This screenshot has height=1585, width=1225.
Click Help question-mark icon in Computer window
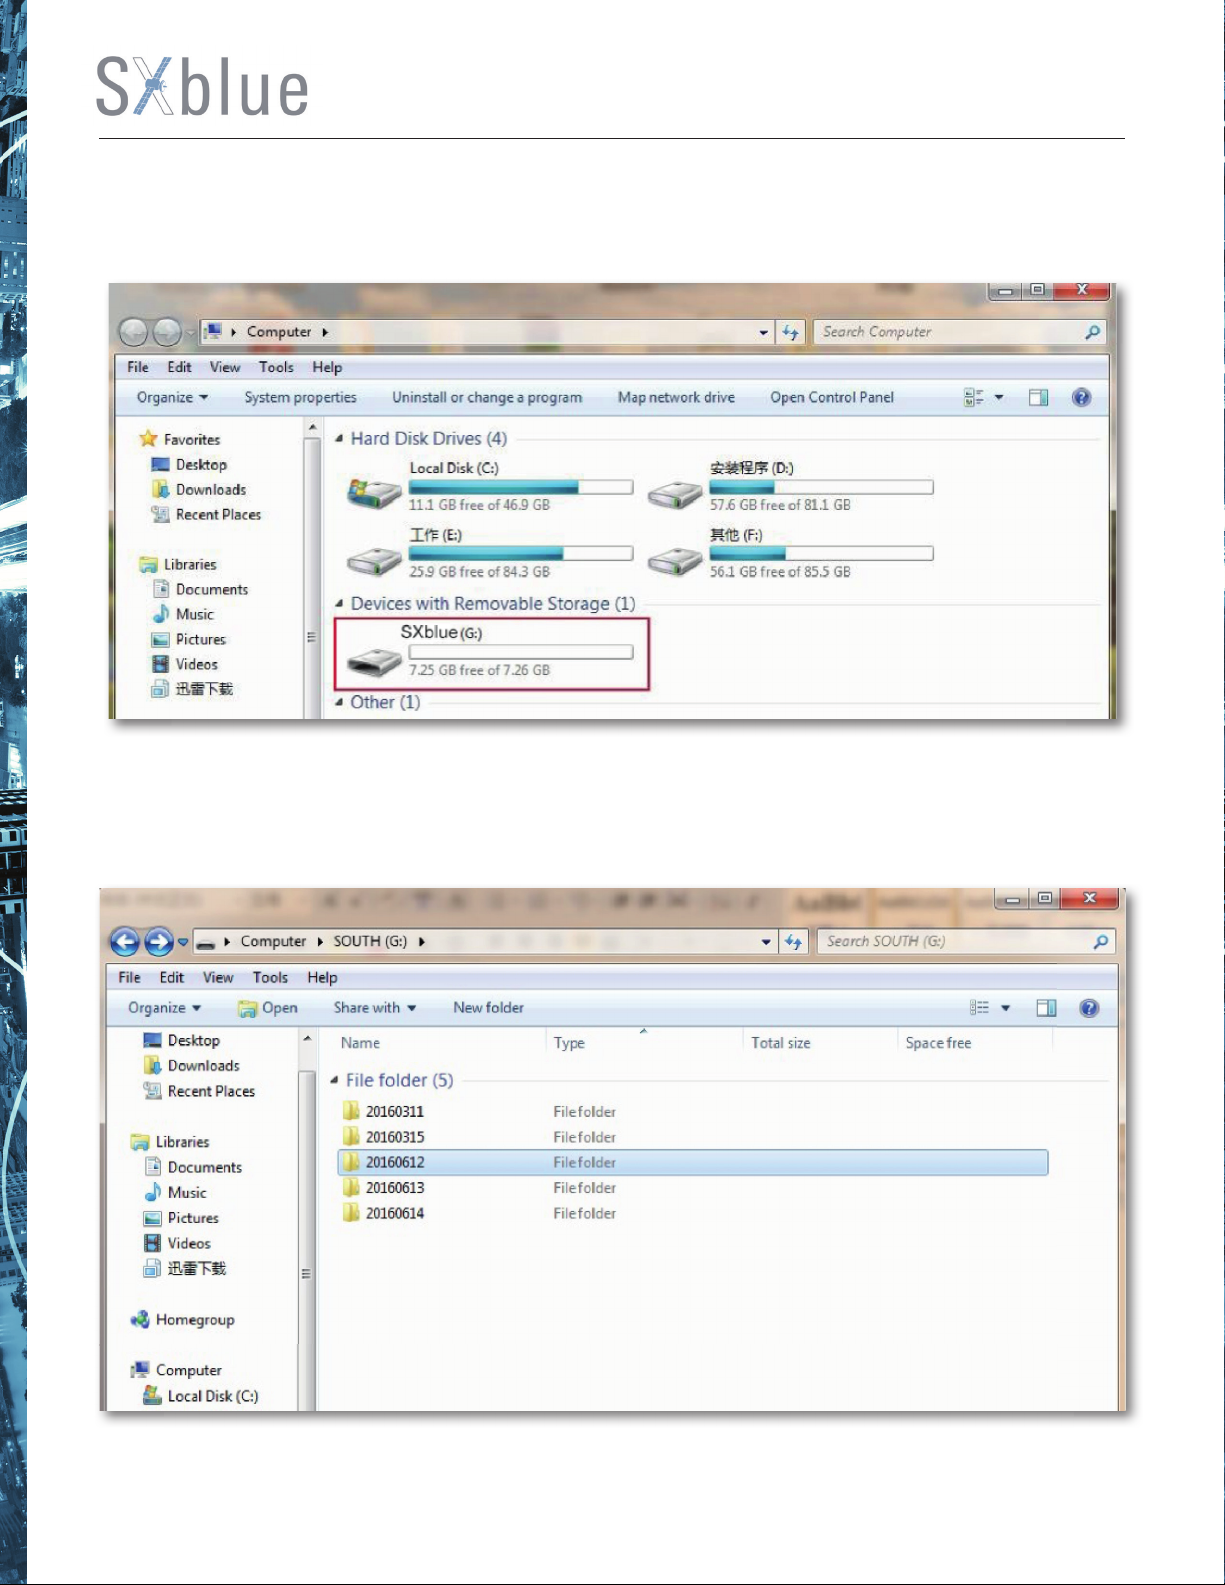click(x=1081, y=397)
